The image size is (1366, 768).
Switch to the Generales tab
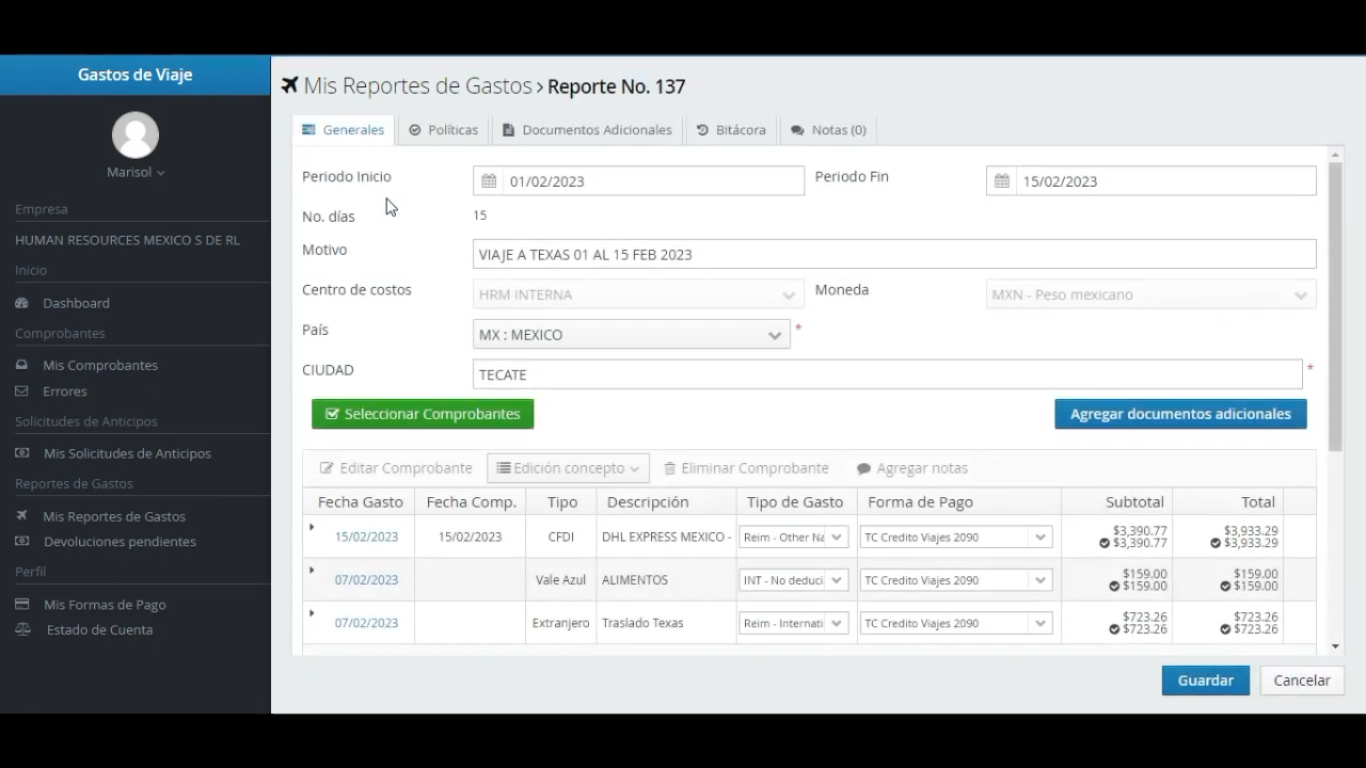[343, 130]
